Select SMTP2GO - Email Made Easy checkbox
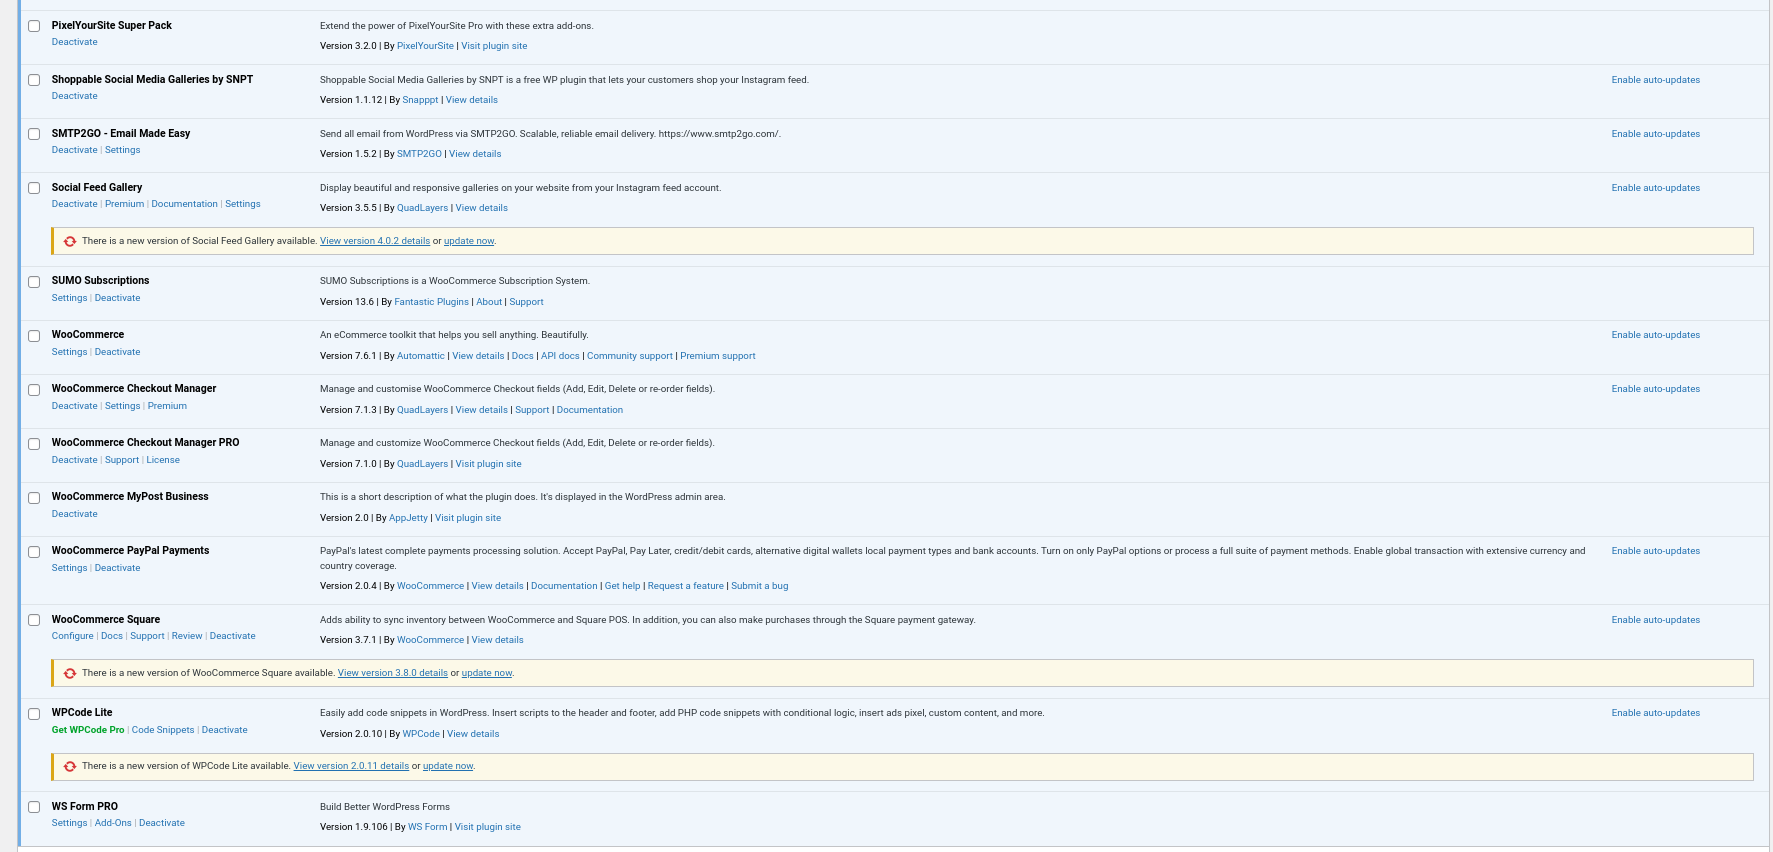This screenshot has height=852, width=1773. pyautogui.click(x=34, y=134)
